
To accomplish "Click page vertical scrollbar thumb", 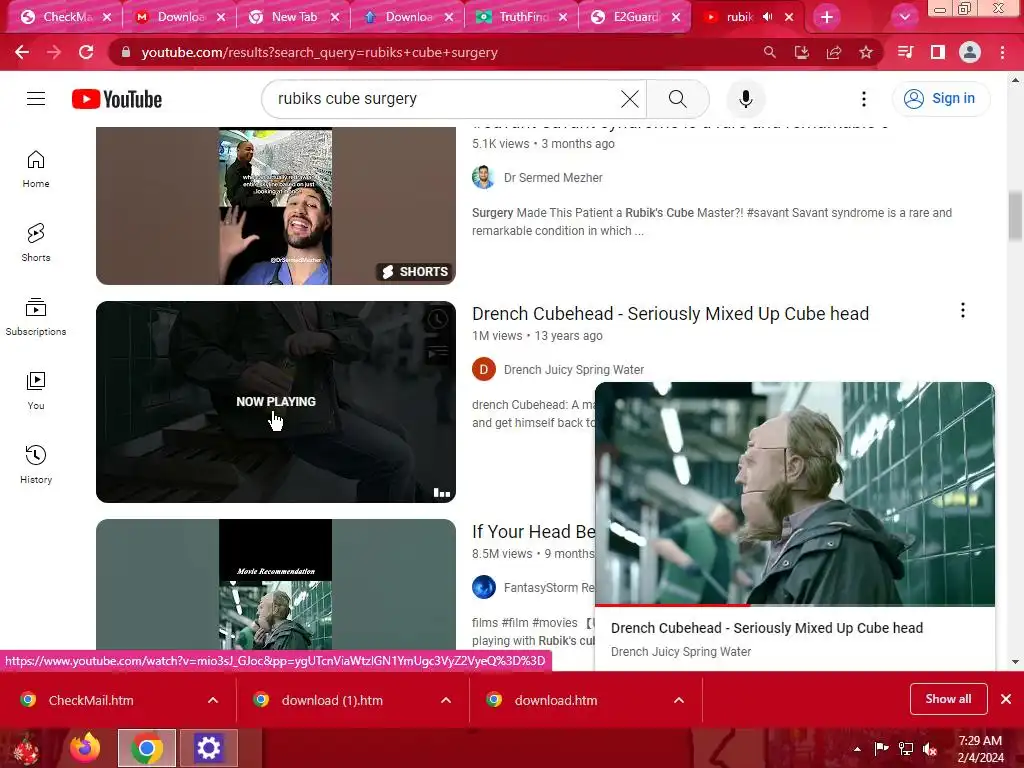I will point(1015,216).
